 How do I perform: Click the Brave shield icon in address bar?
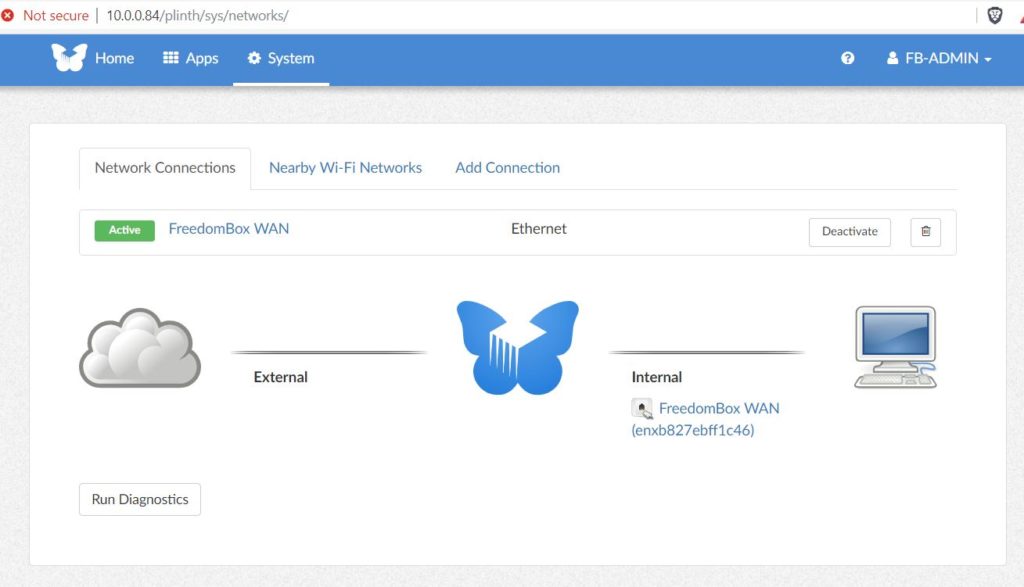(994, 15)
